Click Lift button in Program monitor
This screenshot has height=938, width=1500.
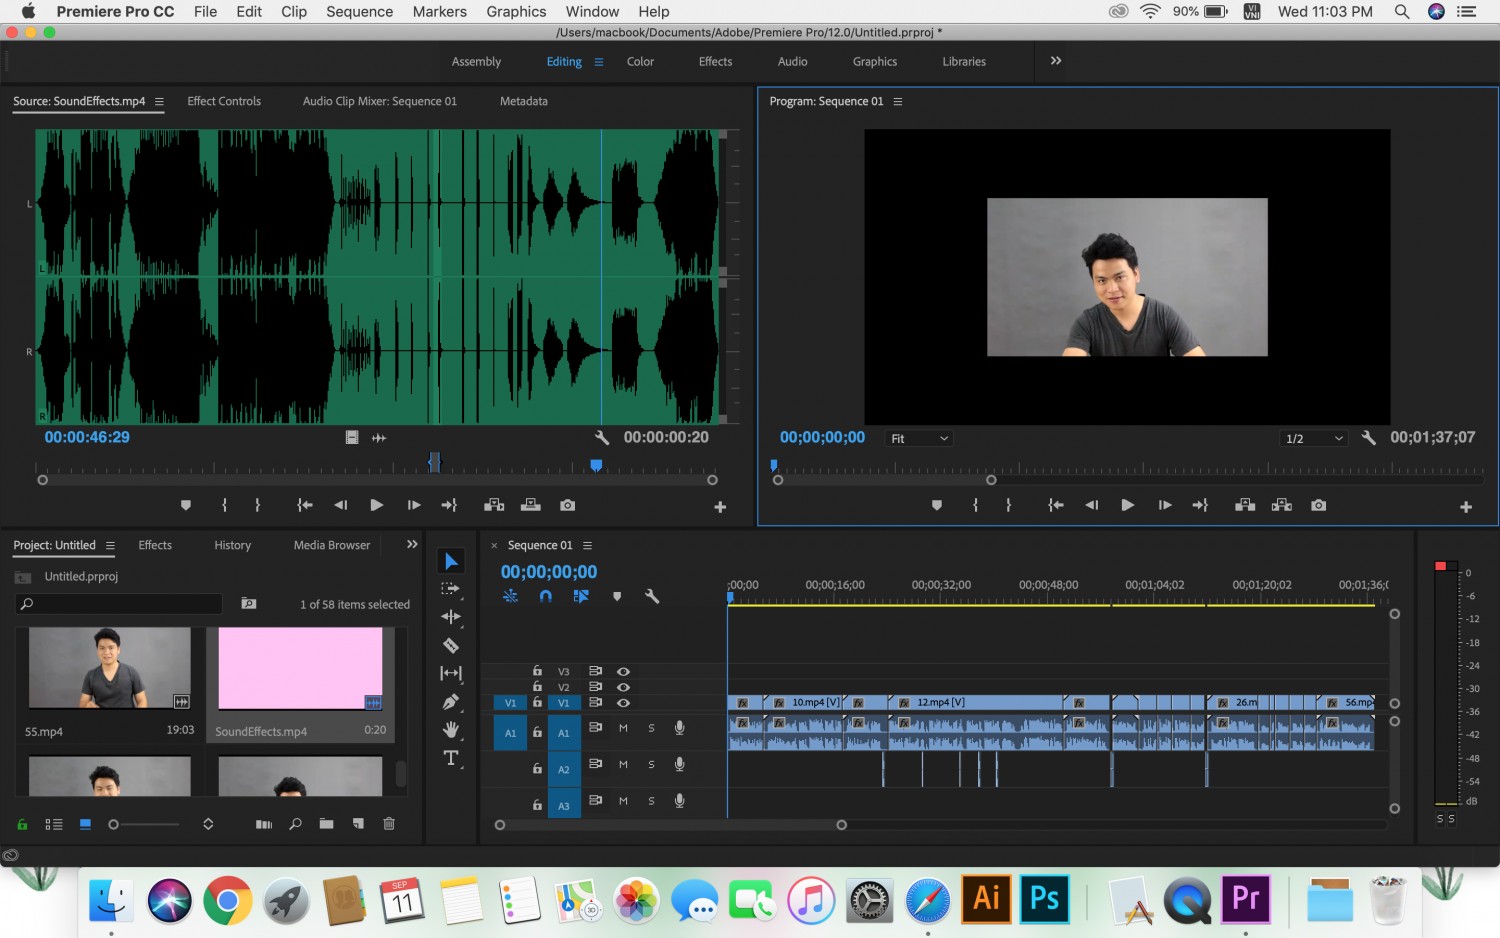coord(1245,505)
